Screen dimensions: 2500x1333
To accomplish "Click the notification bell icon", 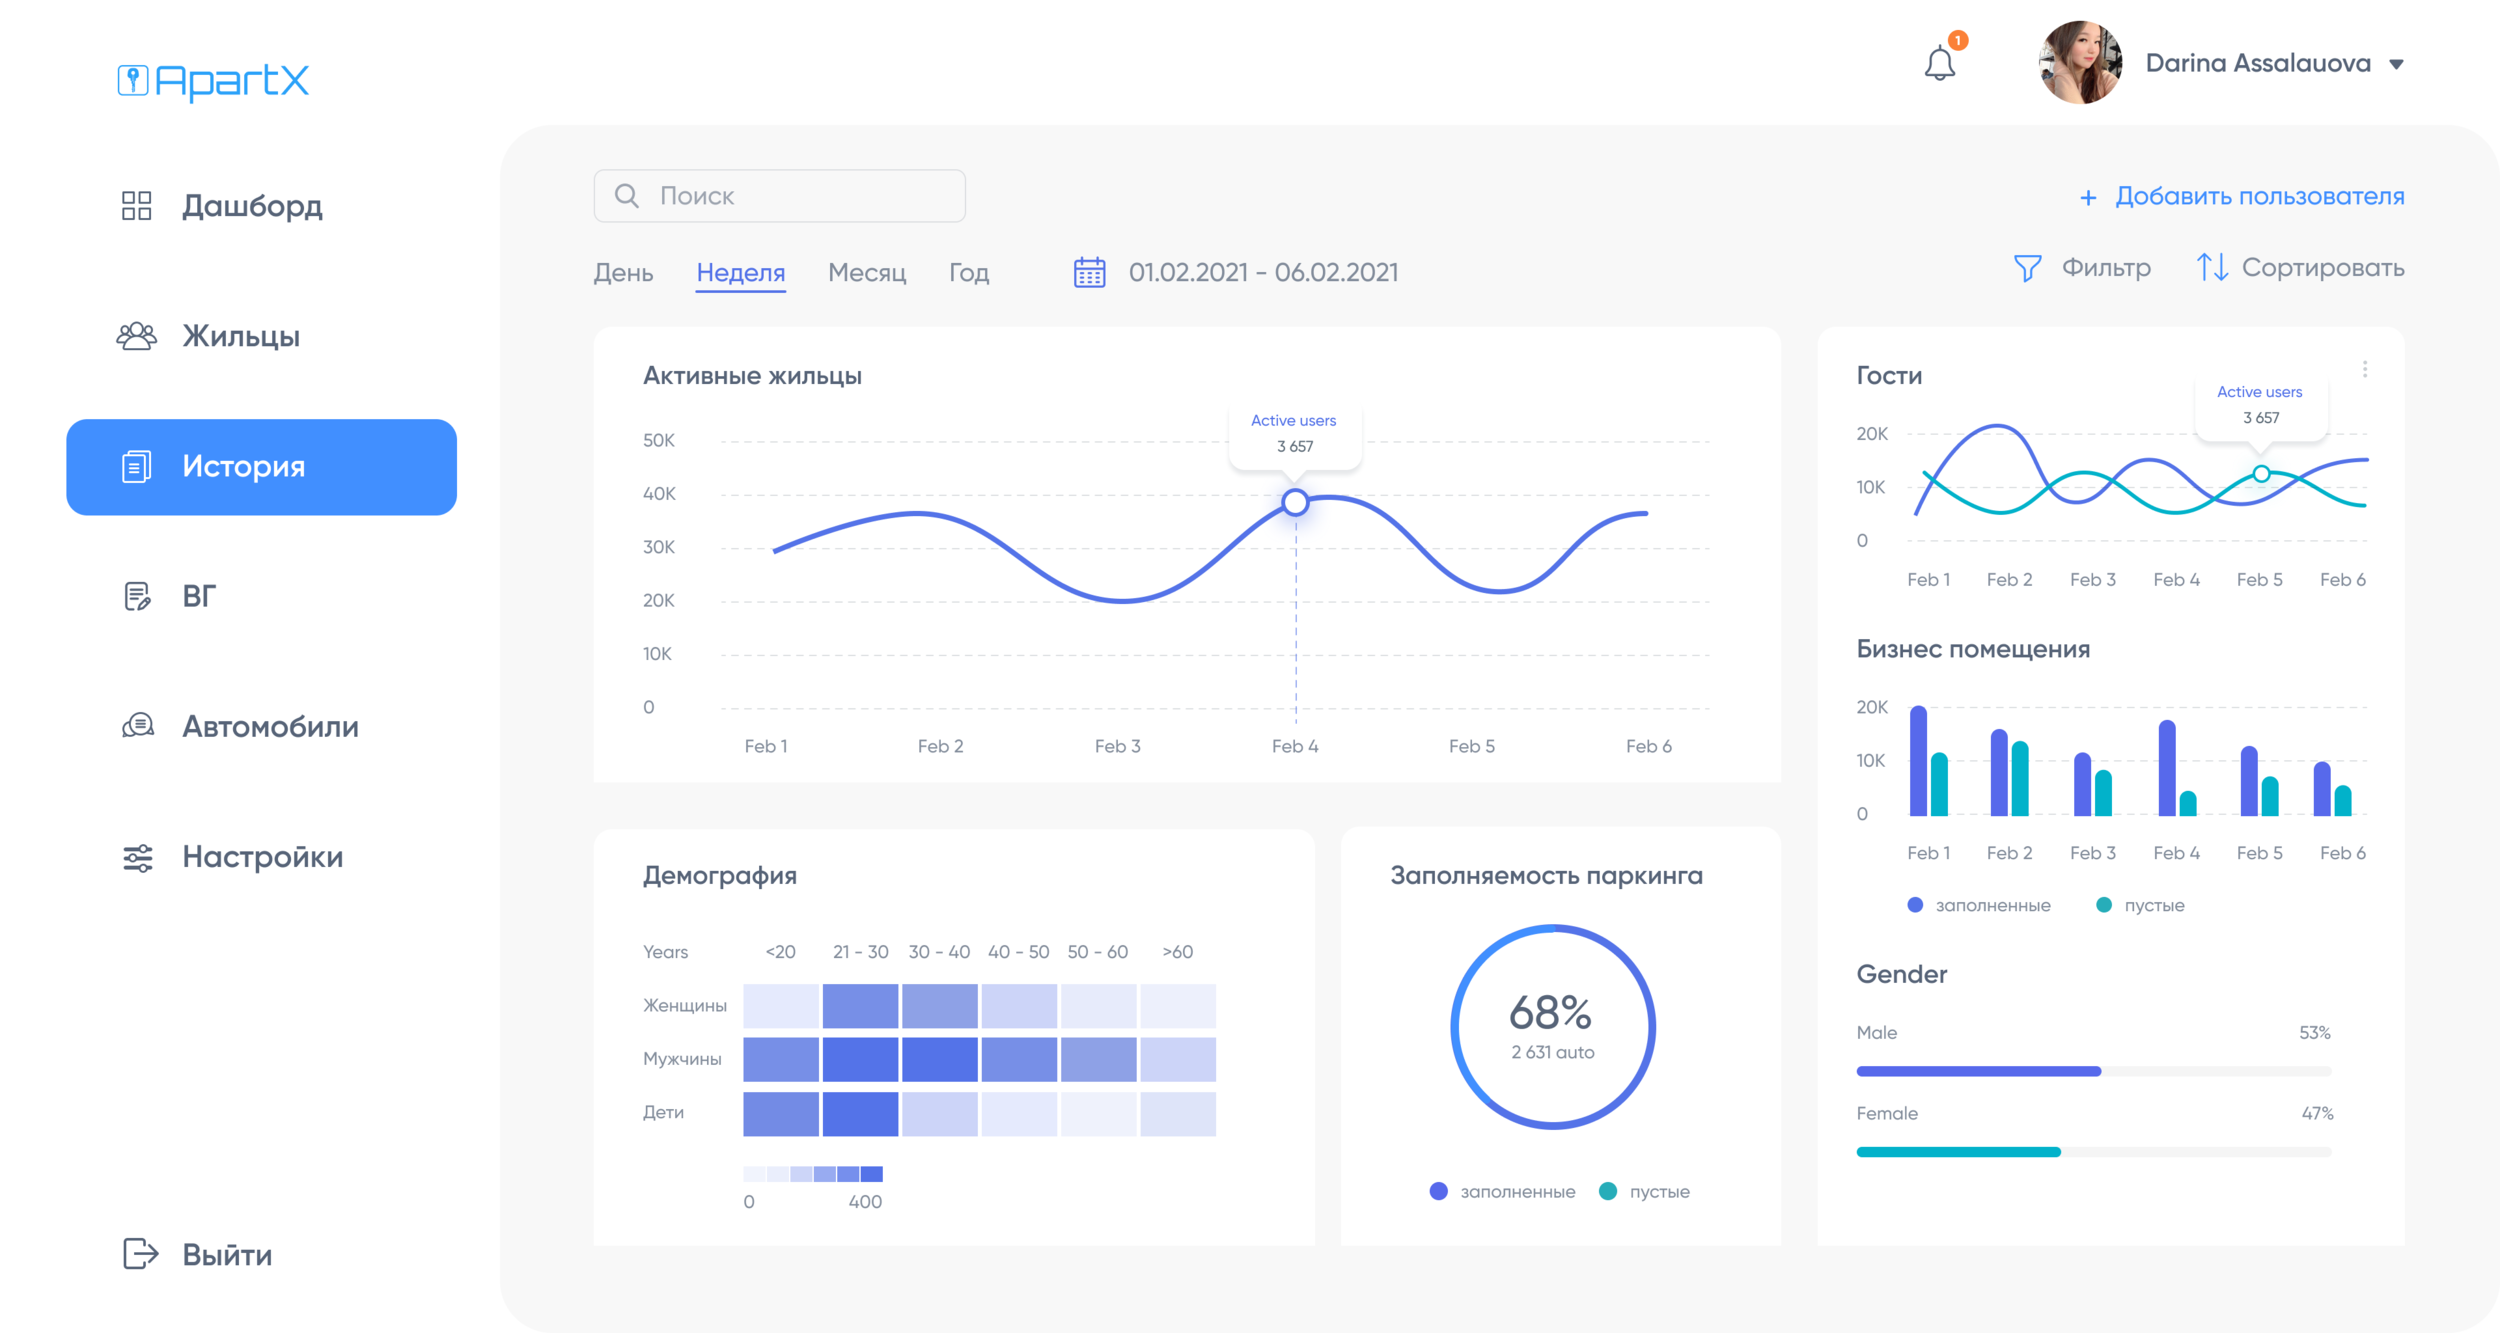I will [x=1939, y=64].
